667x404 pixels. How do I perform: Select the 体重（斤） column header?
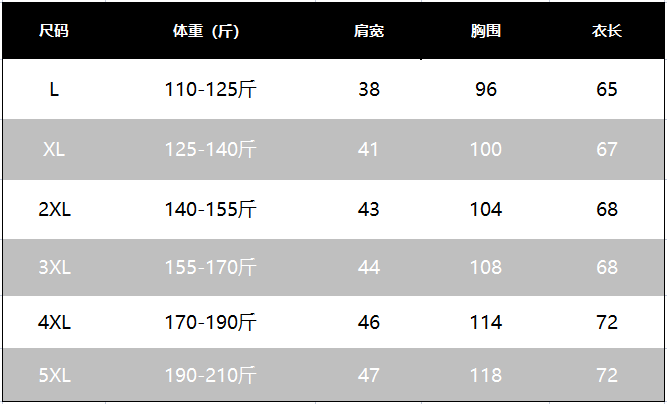pyautogui.click(x=205, y=31)
